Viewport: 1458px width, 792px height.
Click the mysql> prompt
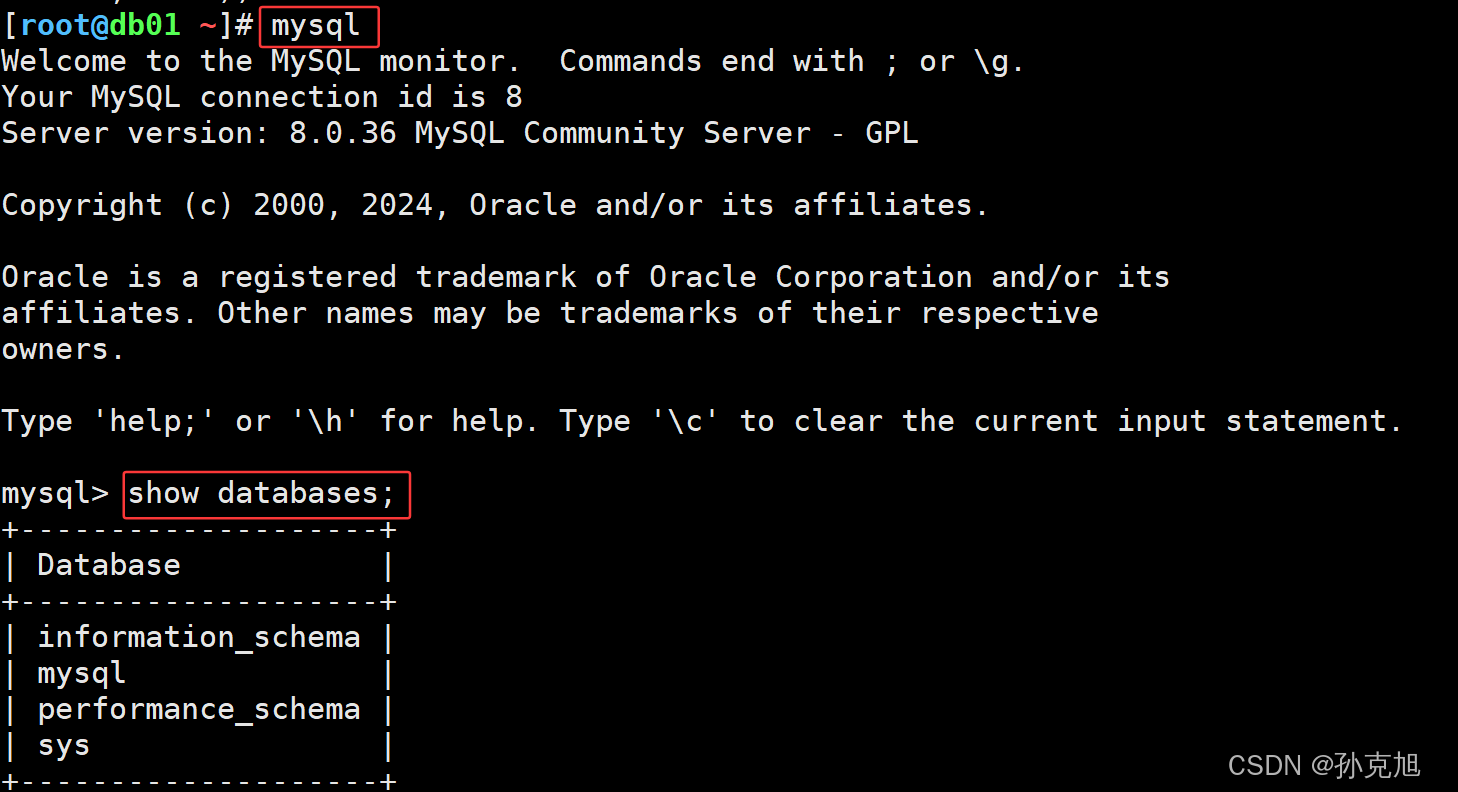coord(55,493)
